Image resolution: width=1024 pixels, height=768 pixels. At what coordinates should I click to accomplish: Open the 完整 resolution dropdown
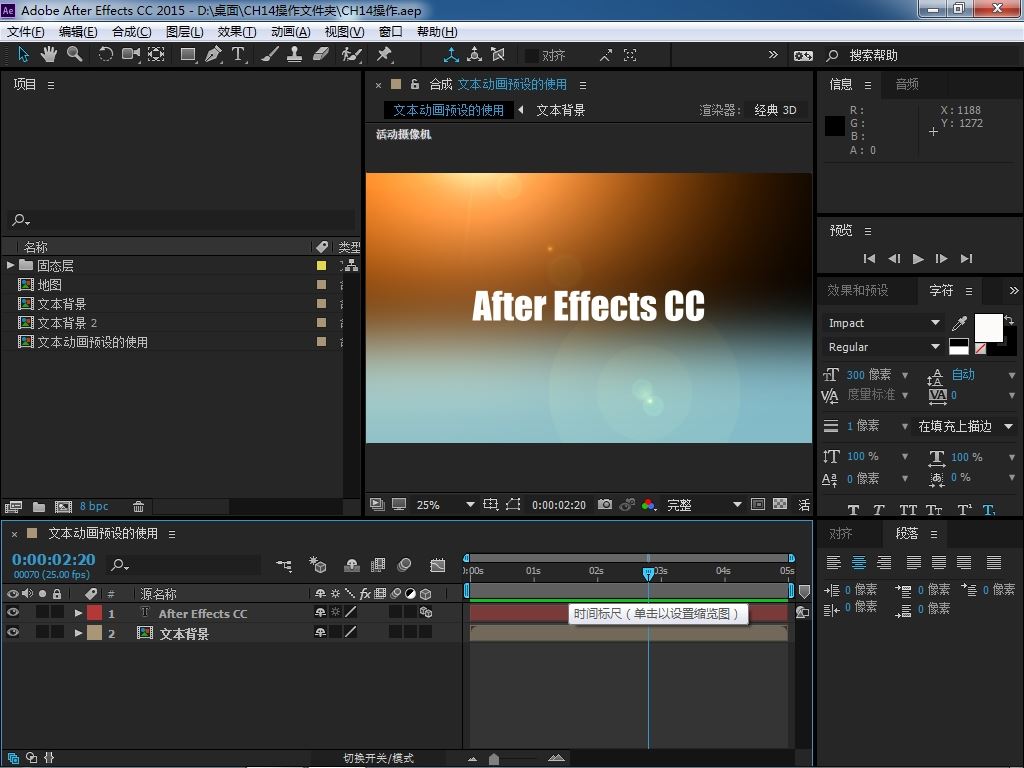pyautogui.click(x=703, y=504)
